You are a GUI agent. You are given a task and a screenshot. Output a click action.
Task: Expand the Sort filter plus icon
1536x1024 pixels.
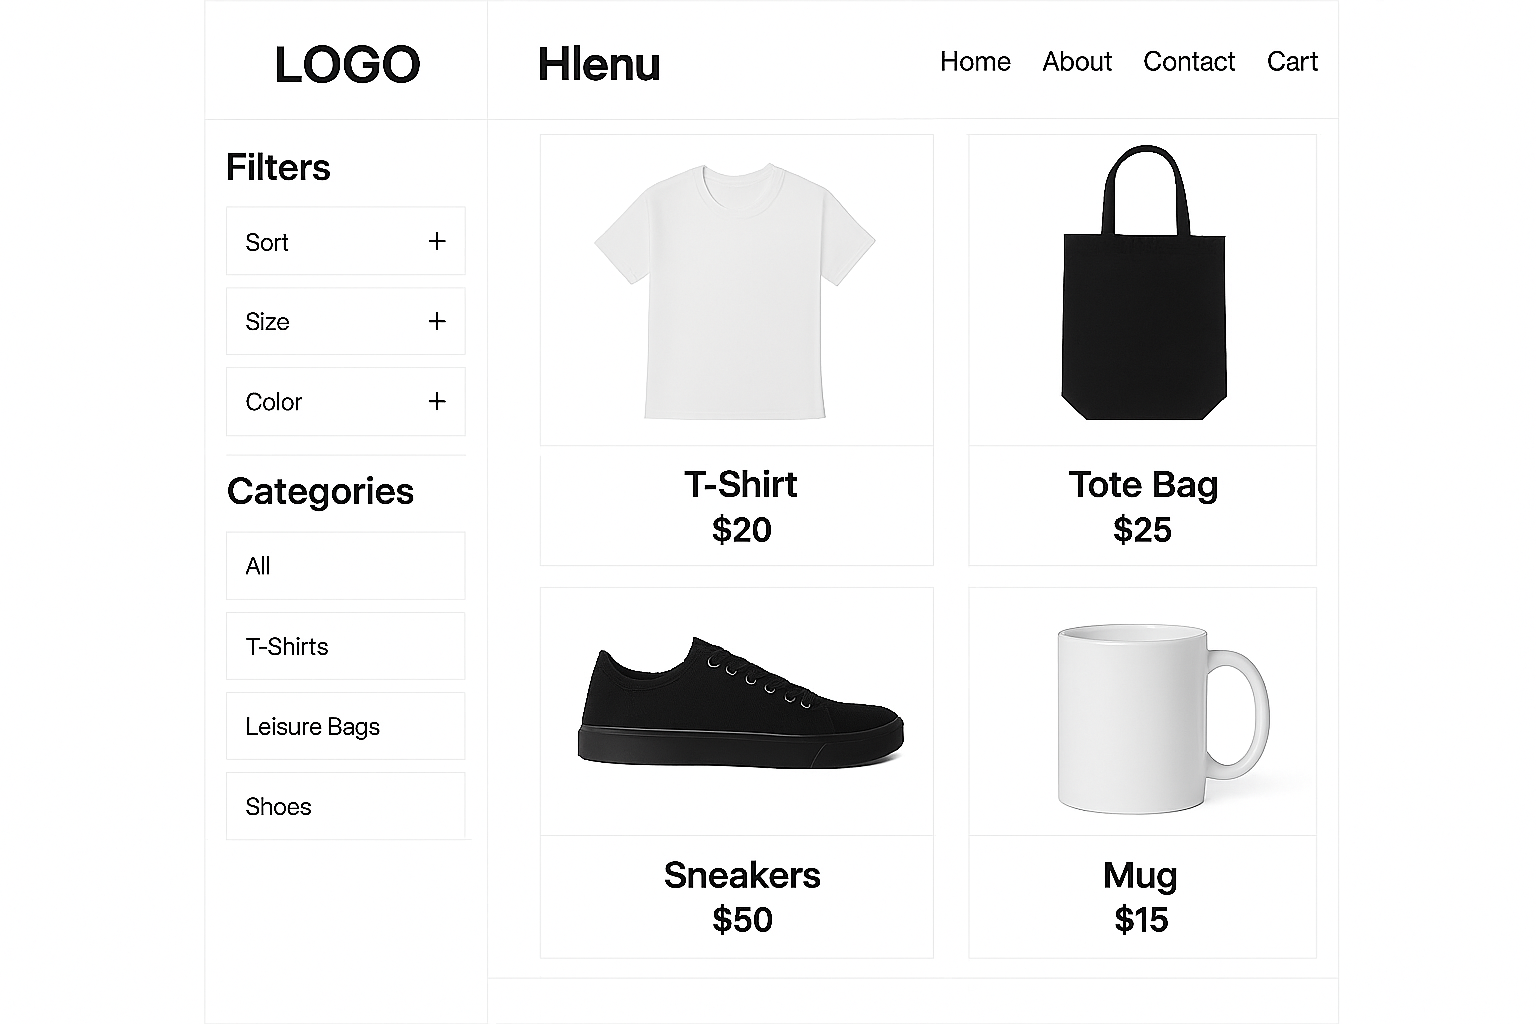click(x=437, y=241)
